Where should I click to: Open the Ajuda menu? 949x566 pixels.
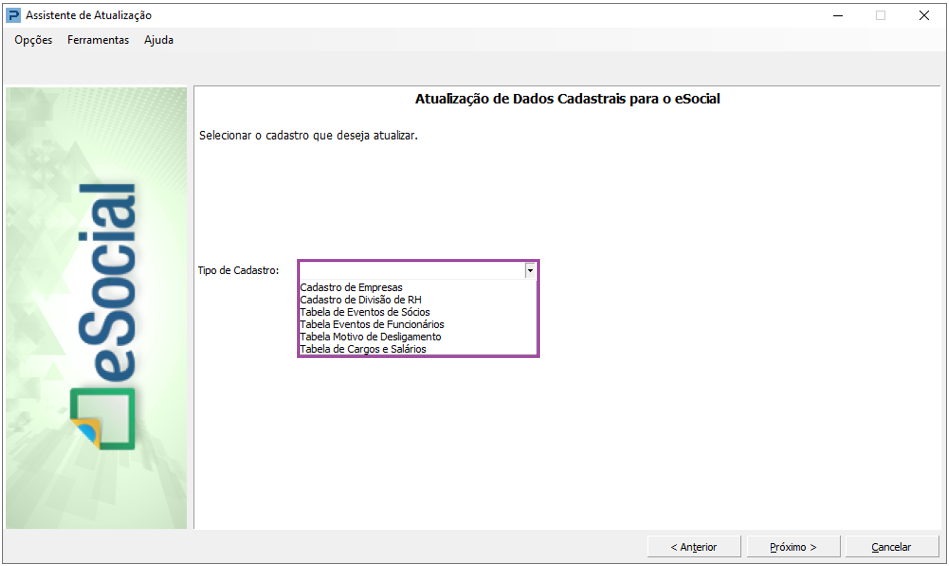click(159, 40)
